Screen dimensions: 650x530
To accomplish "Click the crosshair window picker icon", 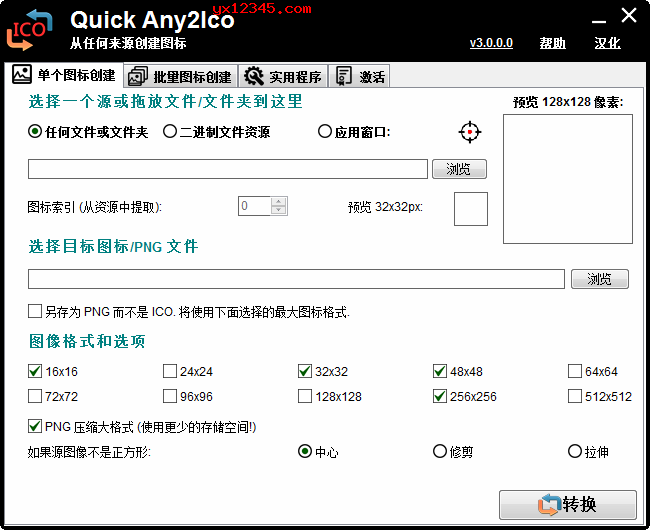I will tap(470, 132).
